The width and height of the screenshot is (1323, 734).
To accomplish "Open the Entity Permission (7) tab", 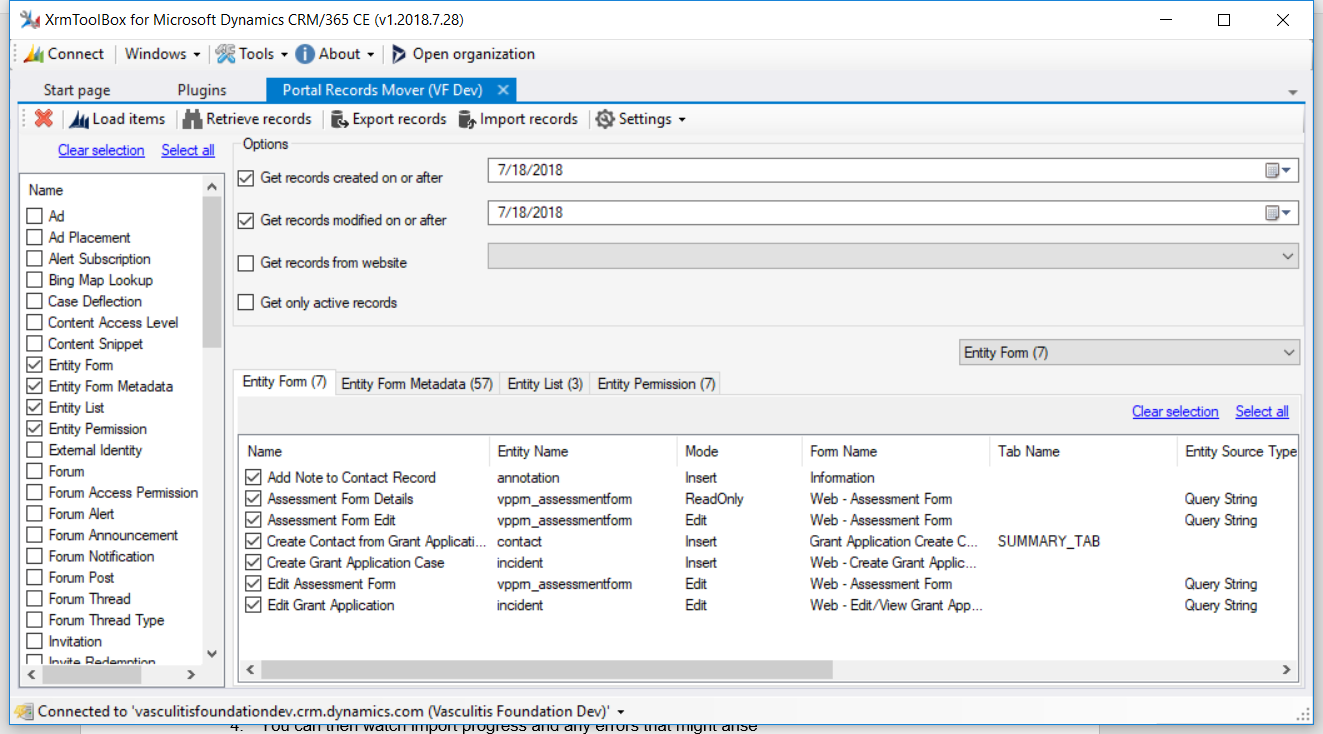I will [x=656, y=384].
